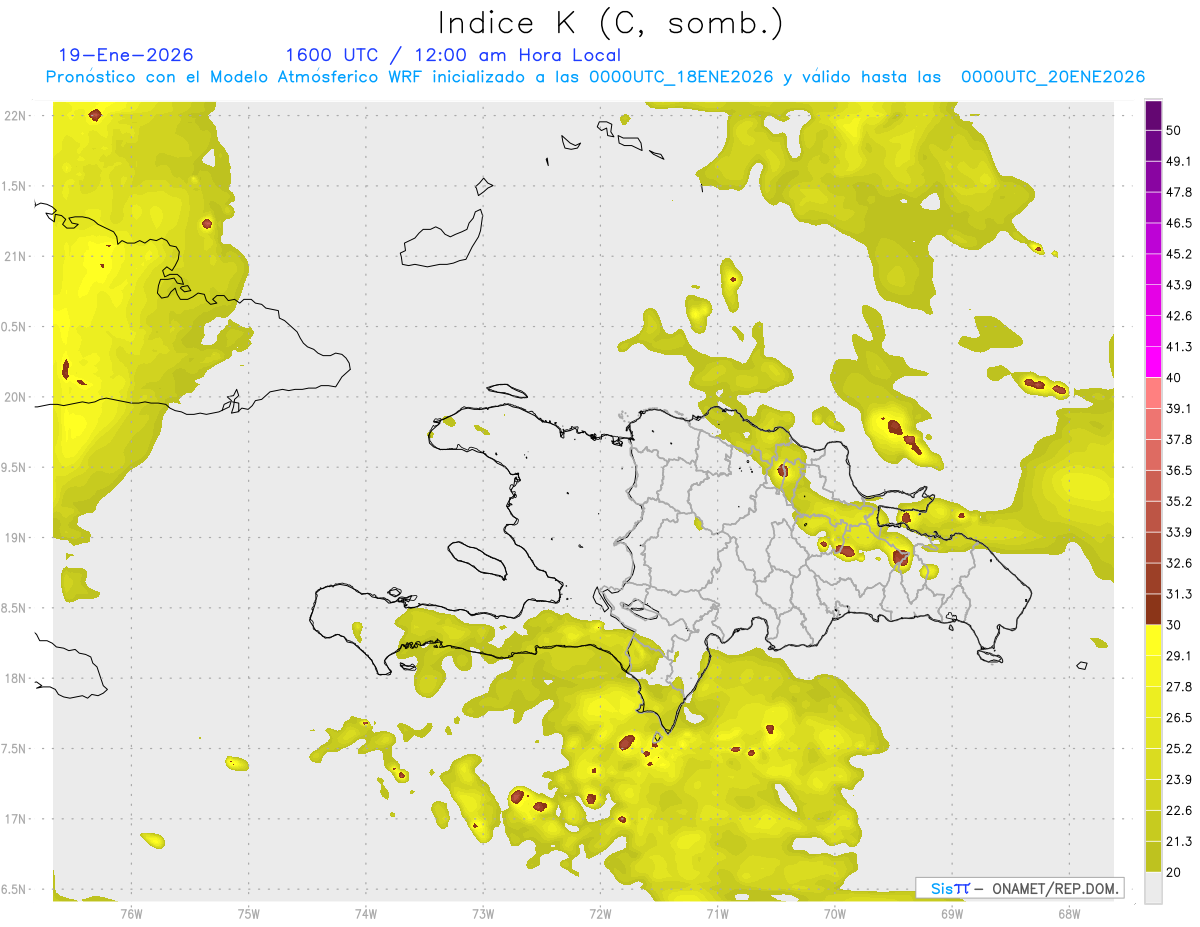This screenshot has width=1200, height=927.
Task: Click the 70W longitude axis label
Action: pos(834,912)
